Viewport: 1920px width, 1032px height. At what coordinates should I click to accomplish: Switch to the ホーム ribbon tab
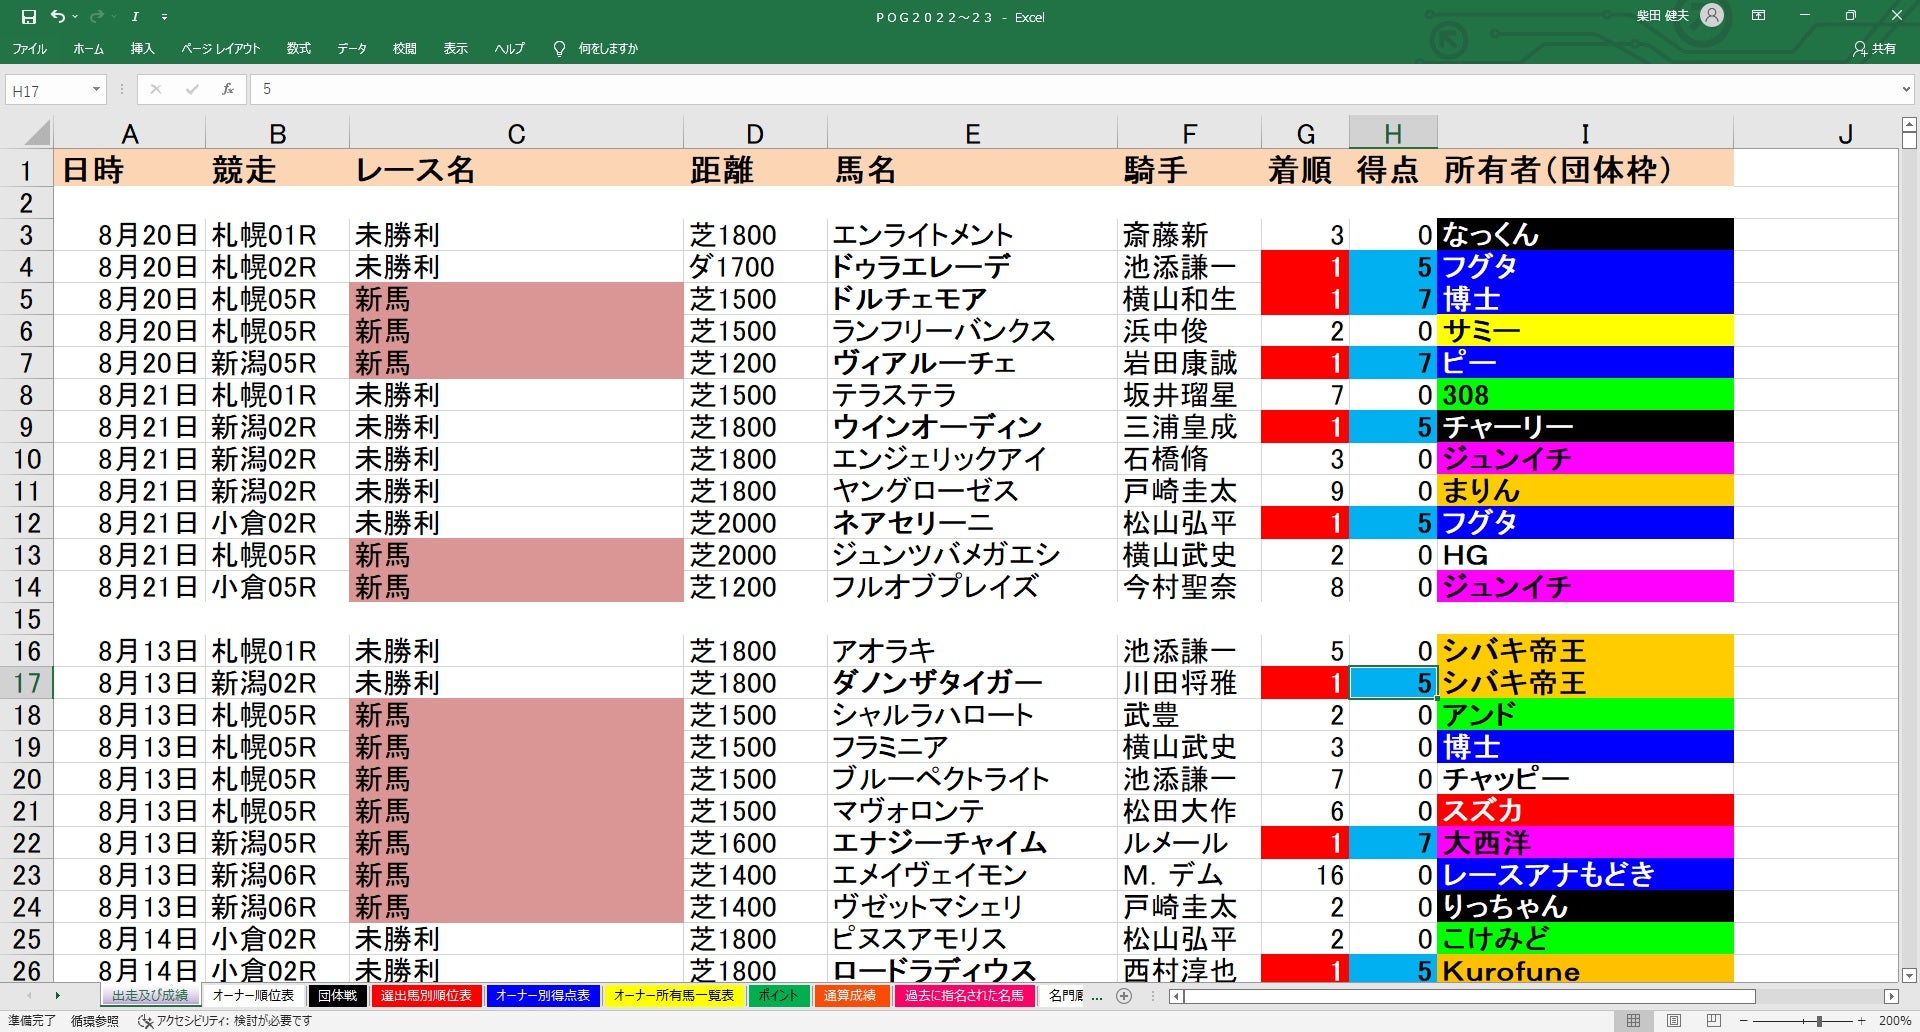click(x=88, y=48)
